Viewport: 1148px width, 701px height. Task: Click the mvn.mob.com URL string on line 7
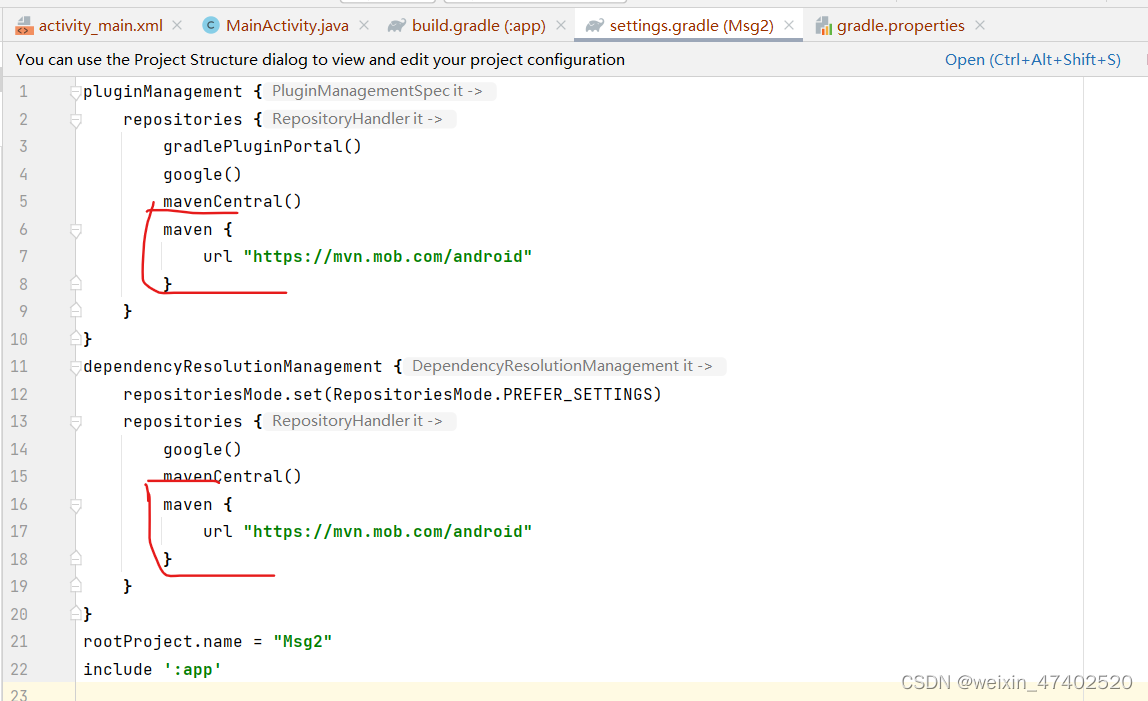coord(388,256)
